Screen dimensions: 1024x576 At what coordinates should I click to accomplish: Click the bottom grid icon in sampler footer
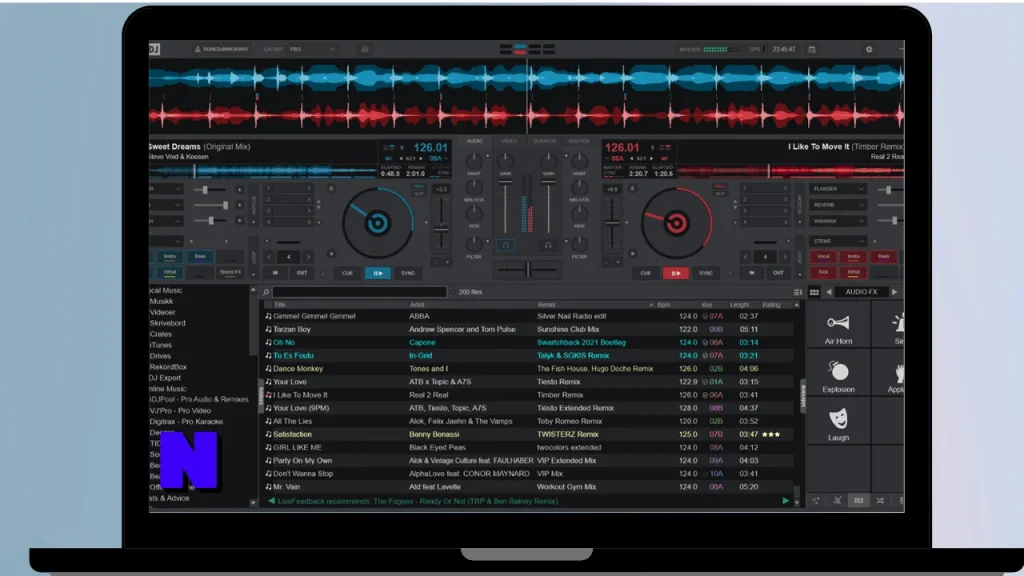tap(858, 500)
